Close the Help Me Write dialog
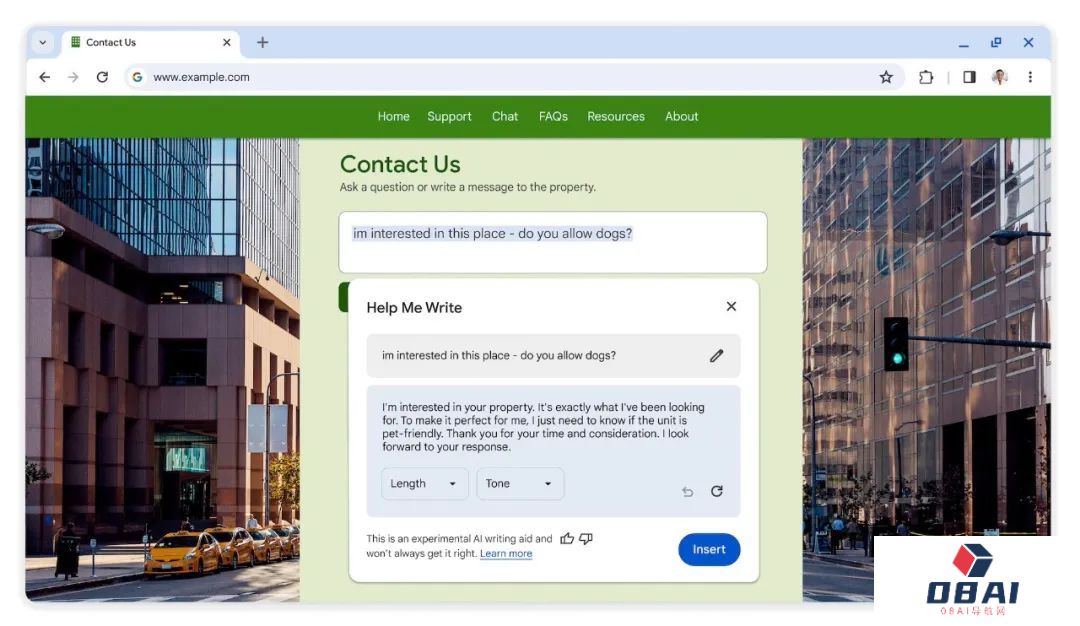Screen dimensions: 1080x626 click(x=731, y=306)
